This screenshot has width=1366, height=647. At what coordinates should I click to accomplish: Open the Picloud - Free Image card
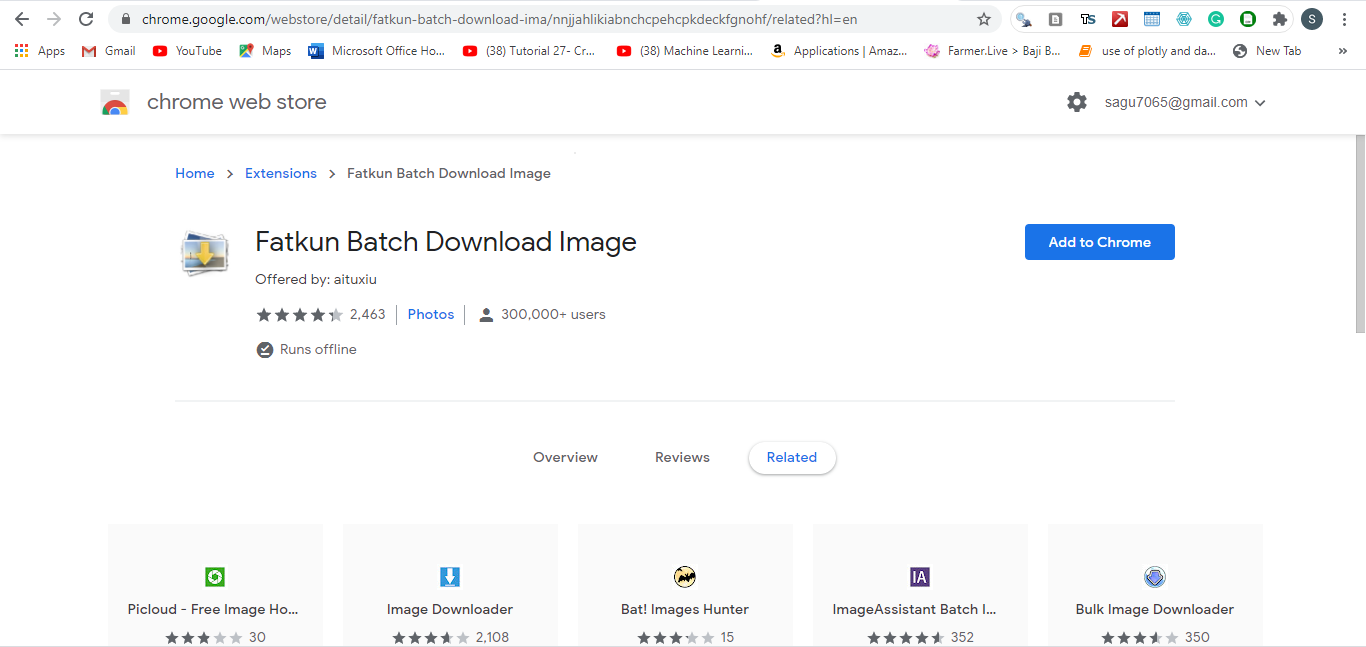click(x=215, y=585)
